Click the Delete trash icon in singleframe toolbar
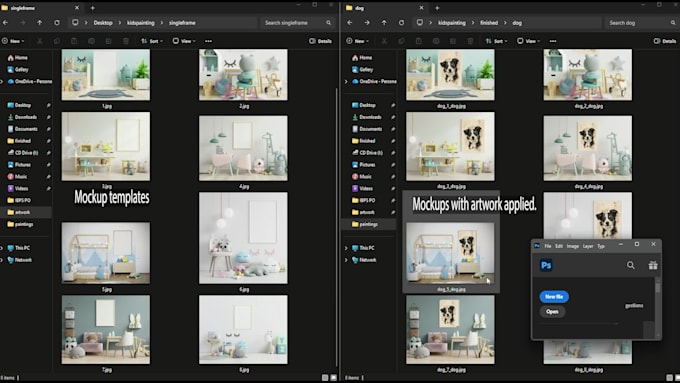680x383 pixels. [x=126, y=41]
